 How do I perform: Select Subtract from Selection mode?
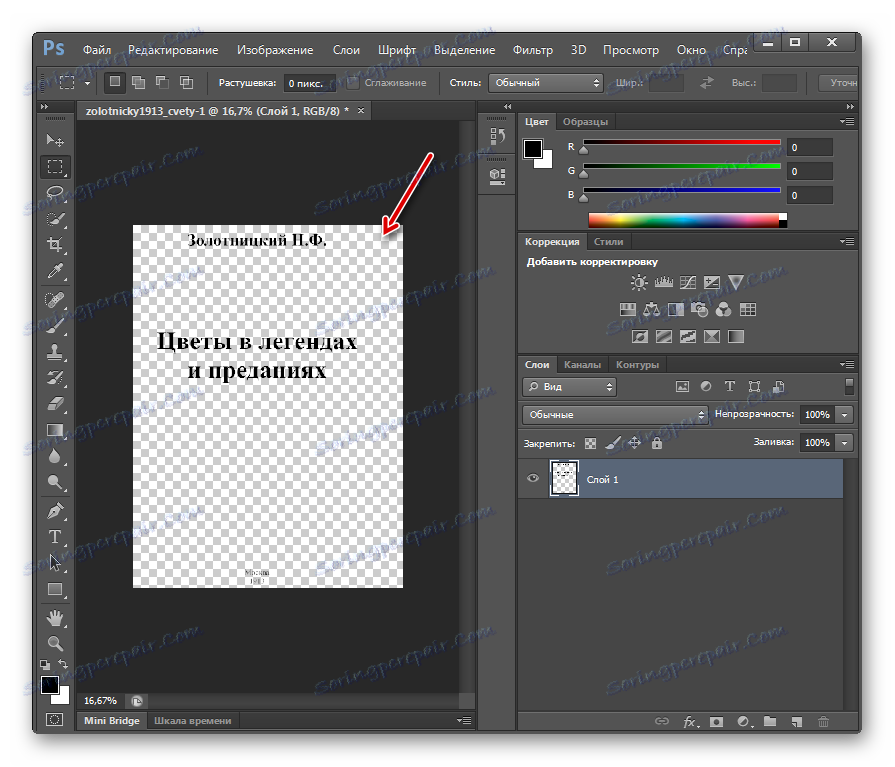coord(162,83)
